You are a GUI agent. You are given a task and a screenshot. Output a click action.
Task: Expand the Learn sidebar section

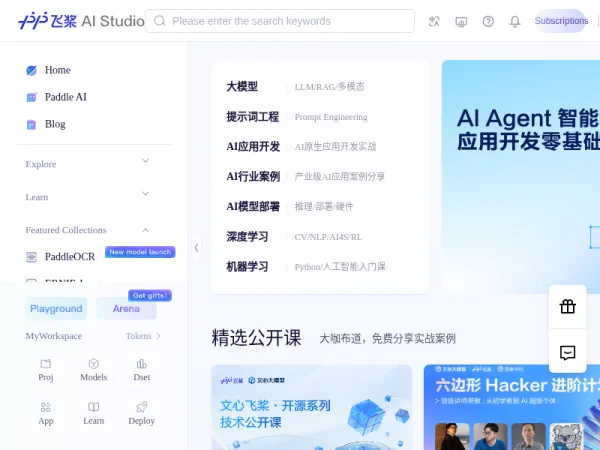145,194
